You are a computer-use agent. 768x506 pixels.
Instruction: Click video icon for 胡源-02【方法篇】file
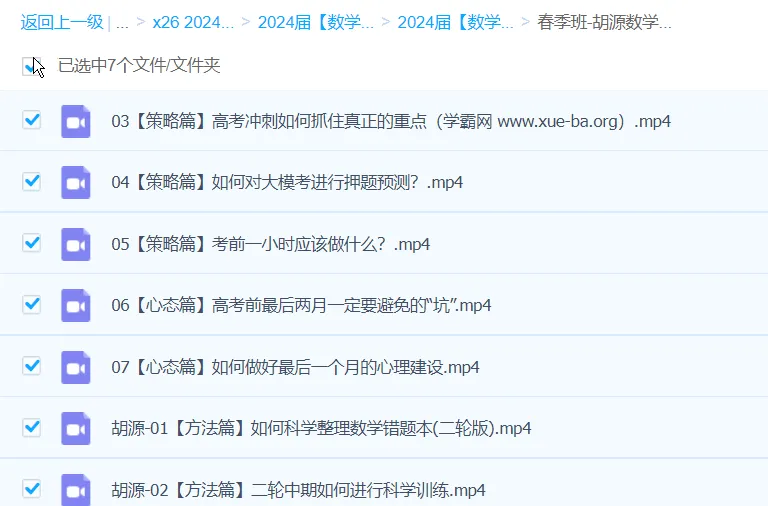point(76,489)
